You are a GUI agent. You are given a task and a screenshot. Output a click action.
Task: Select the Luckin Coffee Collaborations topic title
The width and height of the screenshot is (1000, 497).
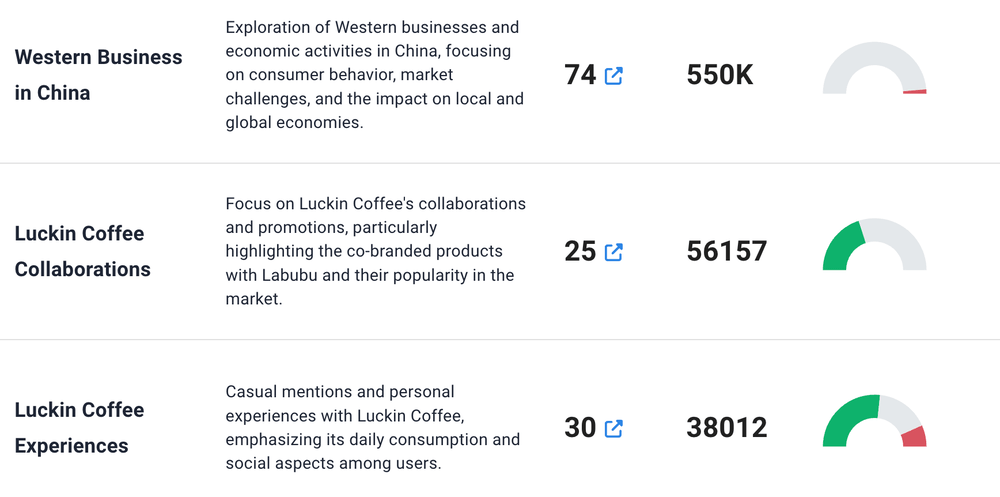coord(82,251)
